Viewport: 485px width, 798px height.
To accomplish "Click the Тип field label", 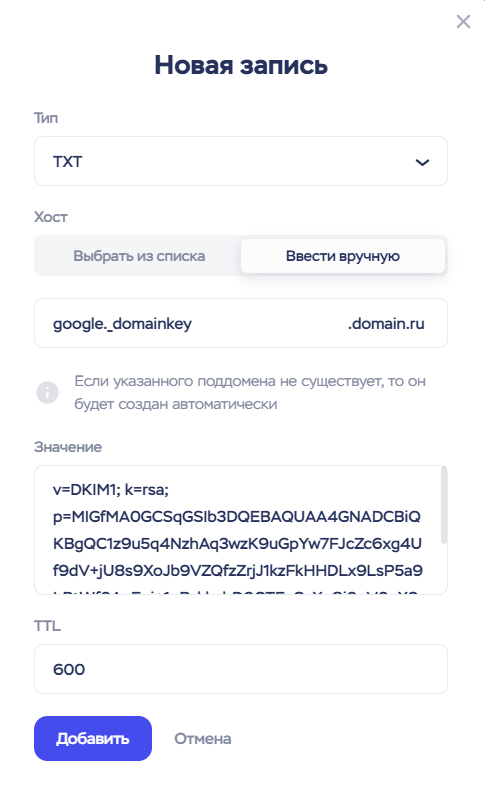I will pyautogui.click(x=46, y=118).
